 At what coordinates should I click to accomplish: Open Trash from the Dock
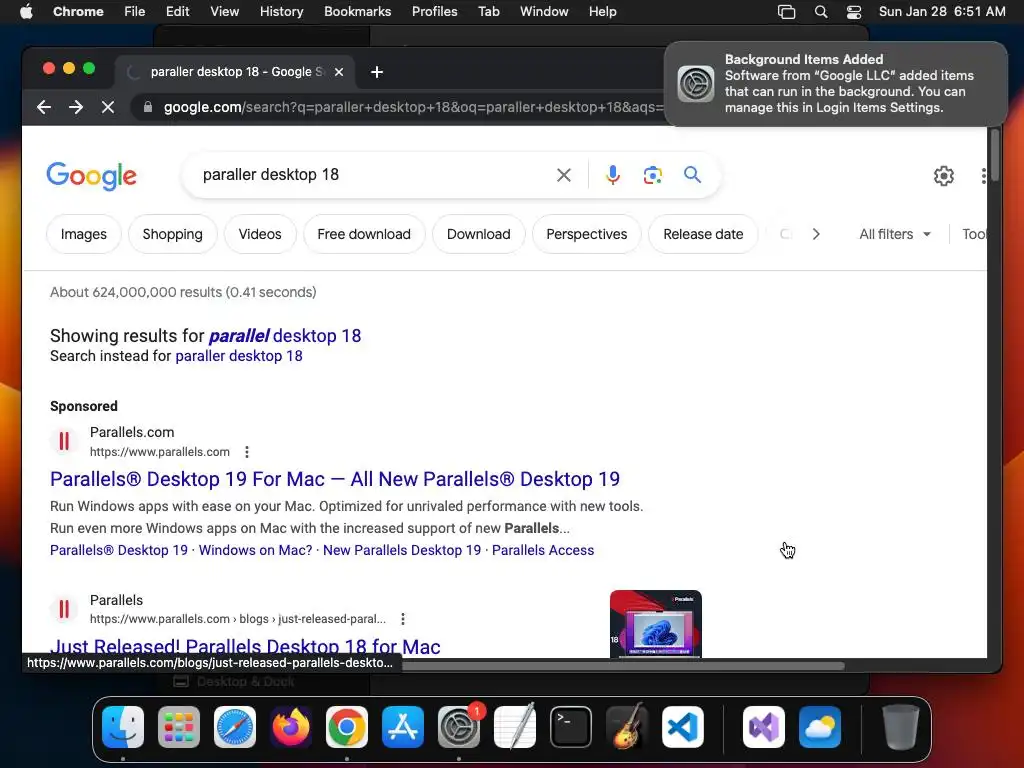coord(901,727)
